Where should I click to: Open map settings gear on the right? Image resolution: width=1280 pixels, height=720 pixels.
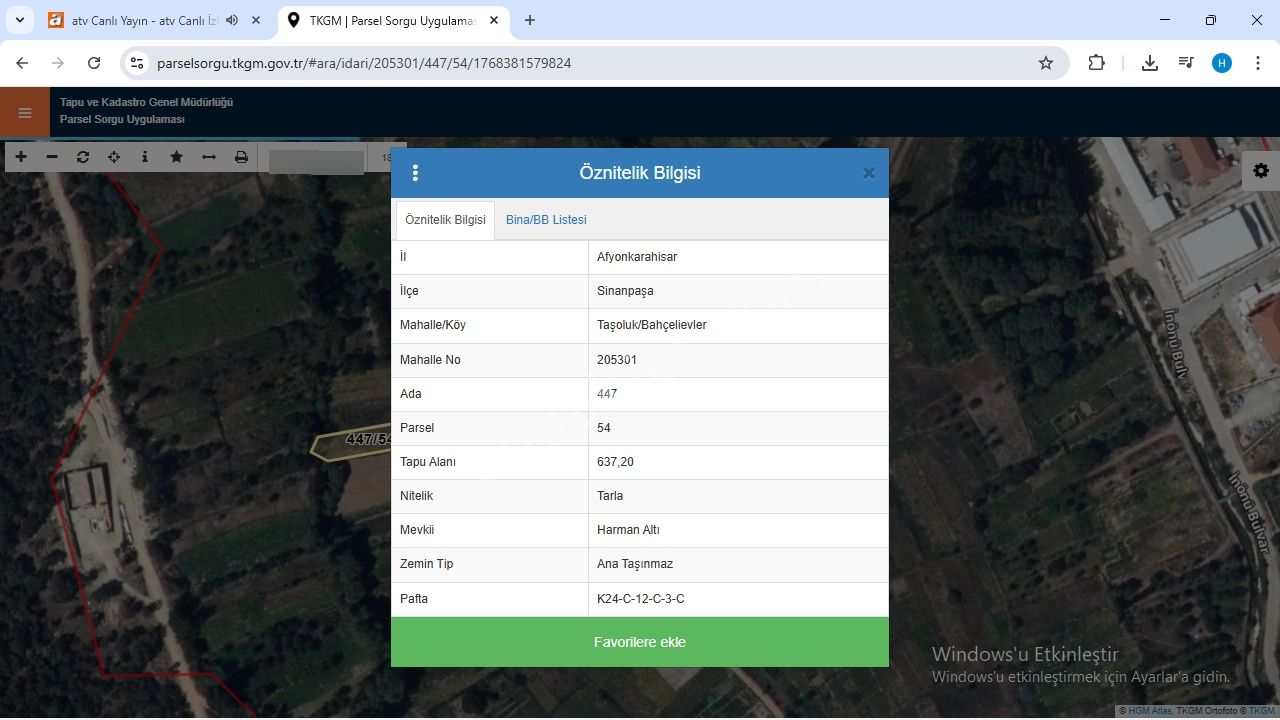coord(1261,171)
